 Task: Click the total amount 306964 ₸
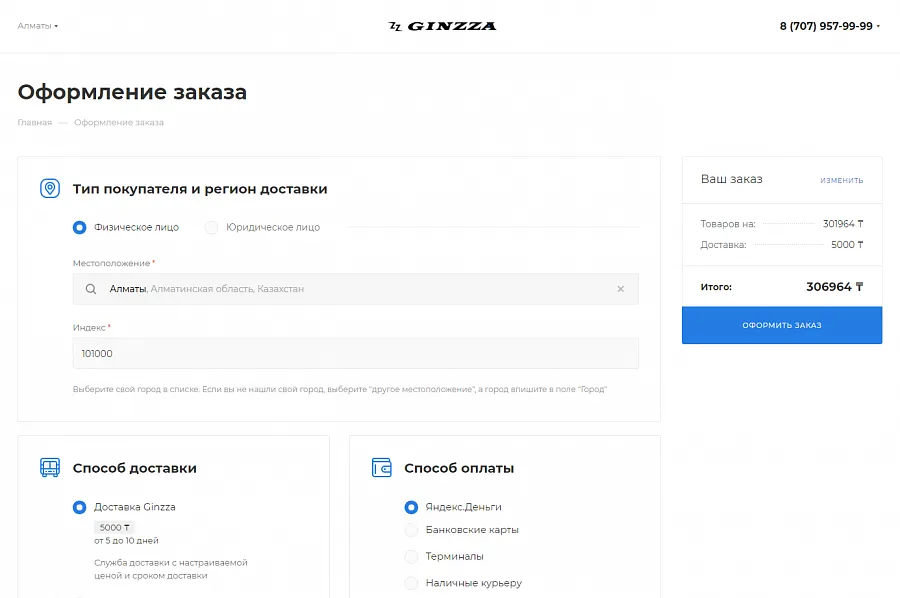(x=835, y=287)
